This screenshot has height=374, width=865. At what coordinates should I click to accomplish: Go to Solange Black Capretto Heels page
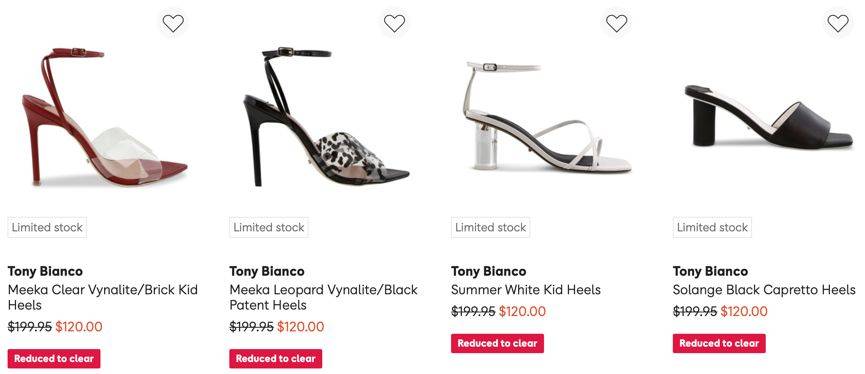[764, 290]
